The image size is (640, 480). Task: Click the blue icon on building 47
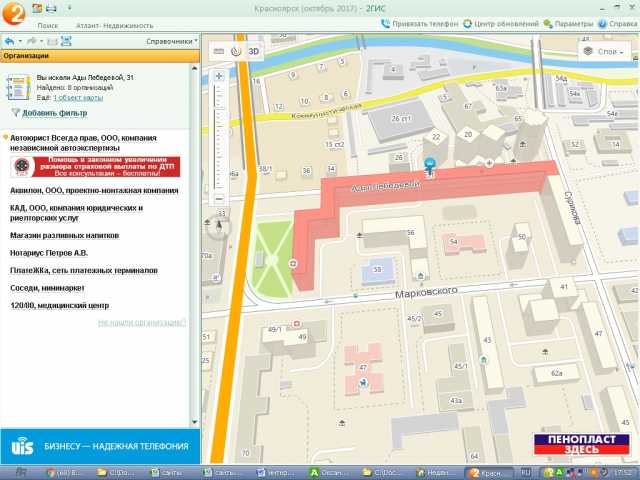pos(362,383)
